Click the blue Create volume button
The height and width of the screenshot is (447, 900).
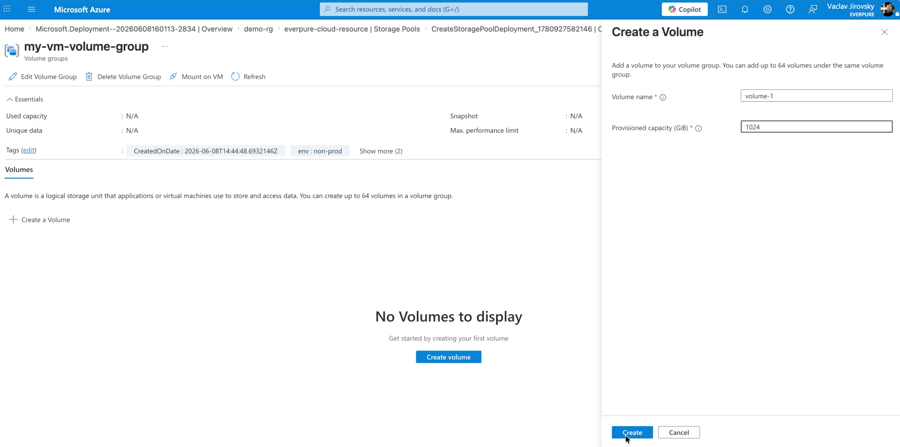click(448, 357)
